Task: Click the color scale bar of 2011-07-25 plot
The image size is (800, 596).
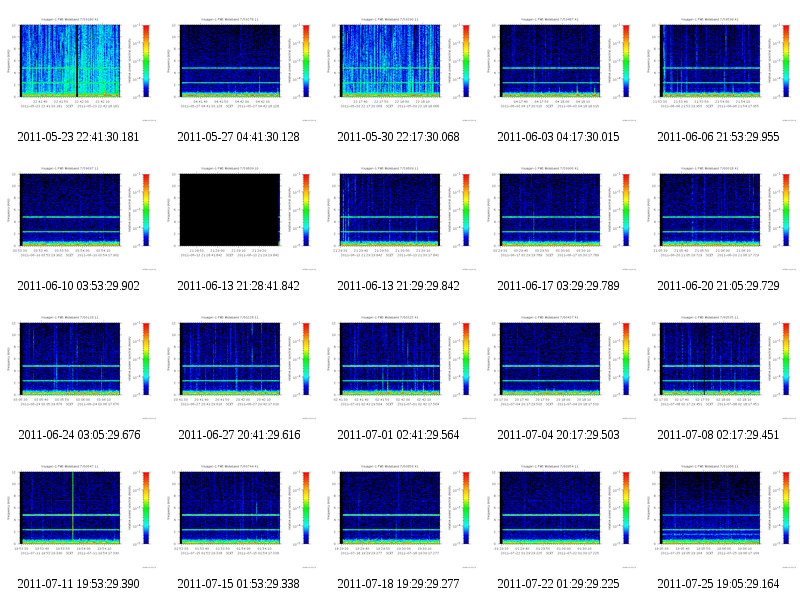Action: [x=786, y=508]
